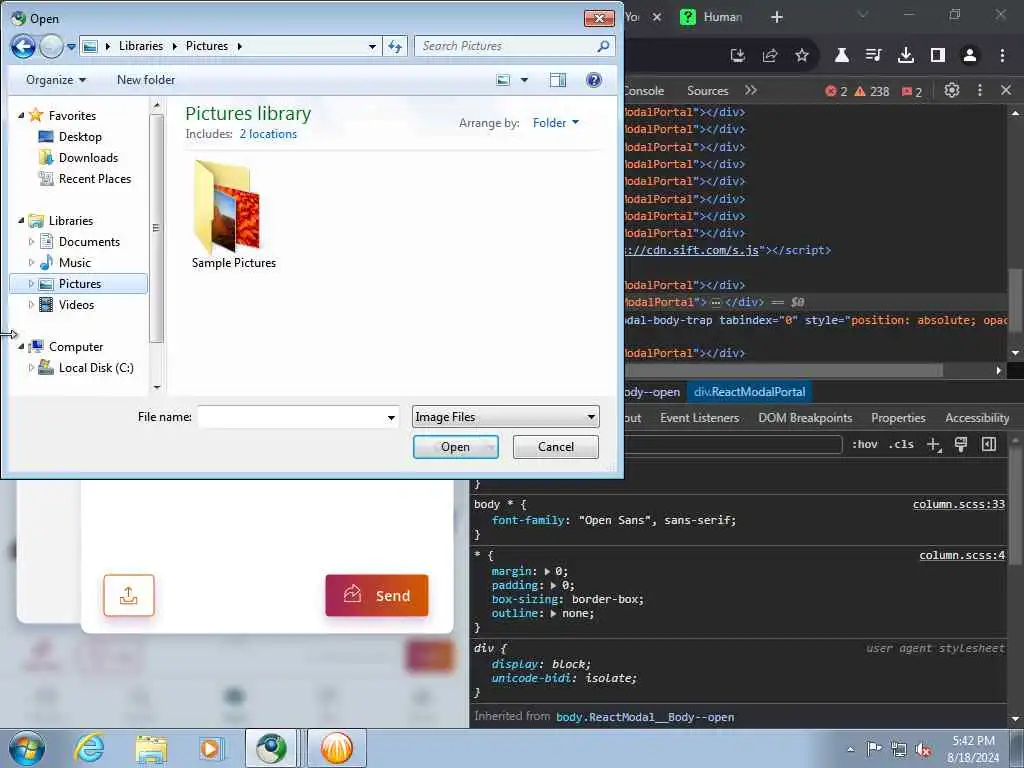Click the browser bookmark star icon

pyautogui.click(x=802, y=56)
